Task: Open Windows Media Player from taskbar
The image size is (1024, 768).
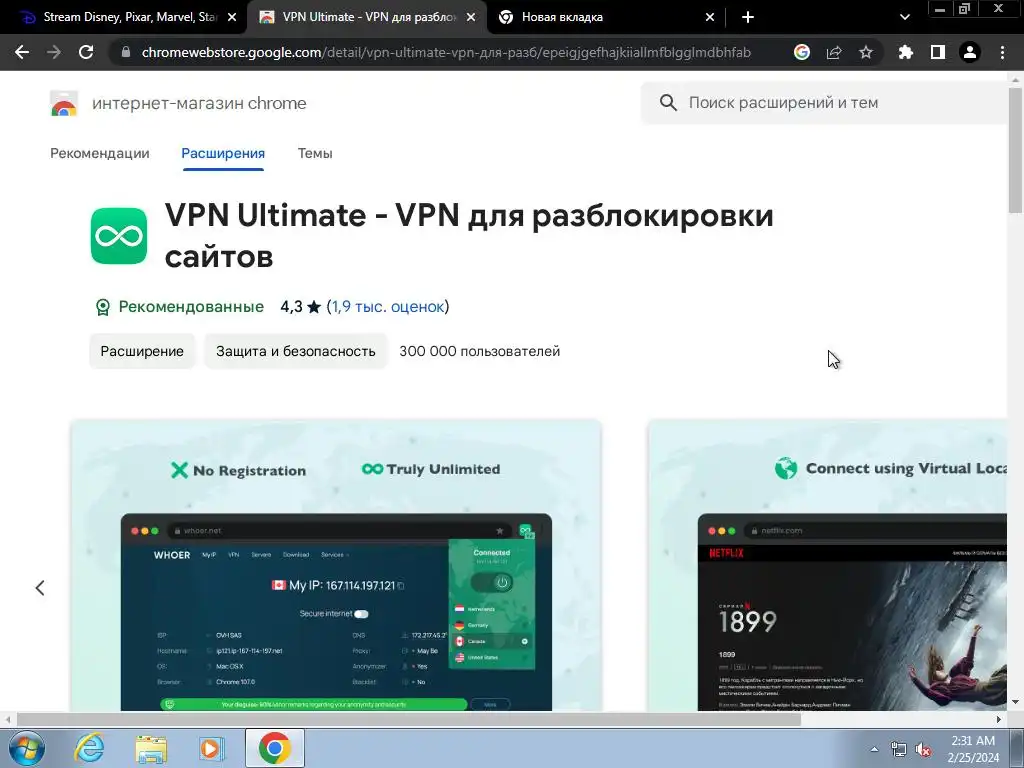Action: [212, 748]
